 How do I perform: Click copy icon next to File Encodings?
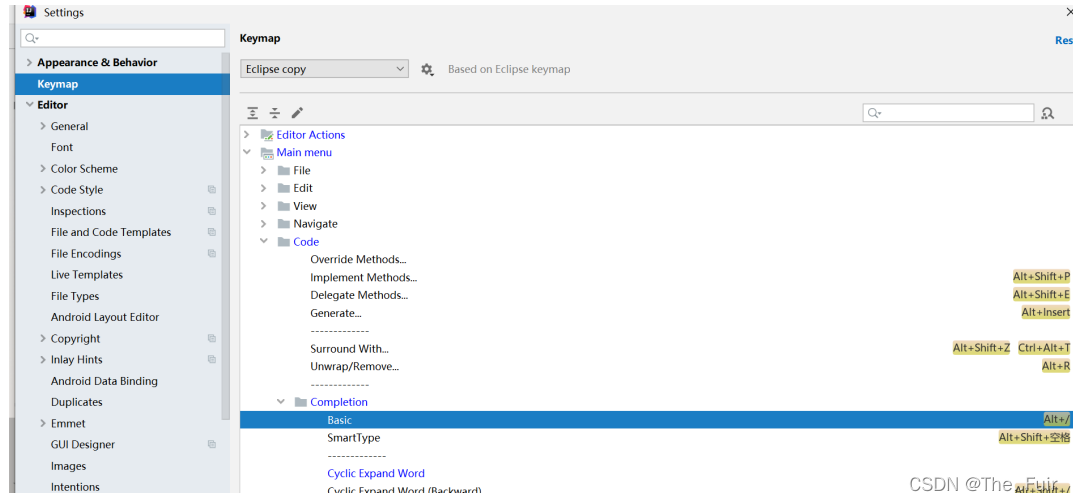tap(211, 253)
